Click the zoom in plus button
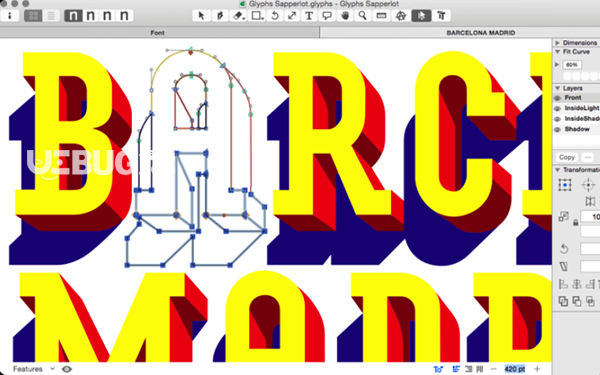The height and width of the screenshot is (375, 600). (537, 369)
